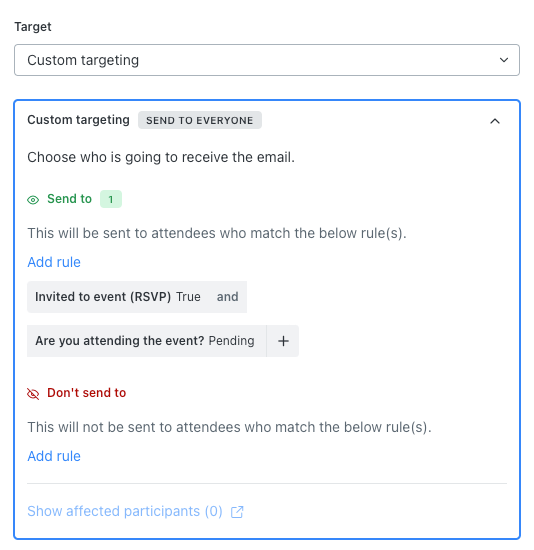Click the SEND TO EVERYONE badge
Screen dimensions: 534x550
click(200, 120)
